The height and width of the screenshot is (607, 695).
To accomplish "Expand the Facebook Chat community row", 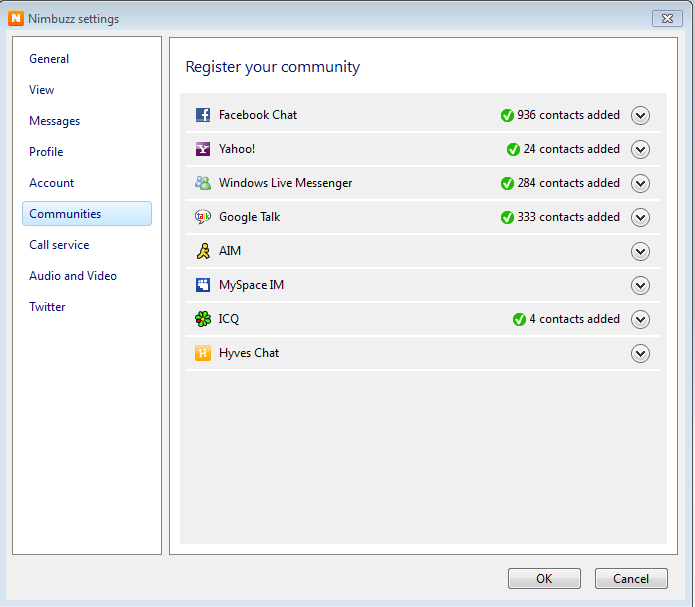I will 640,115.
